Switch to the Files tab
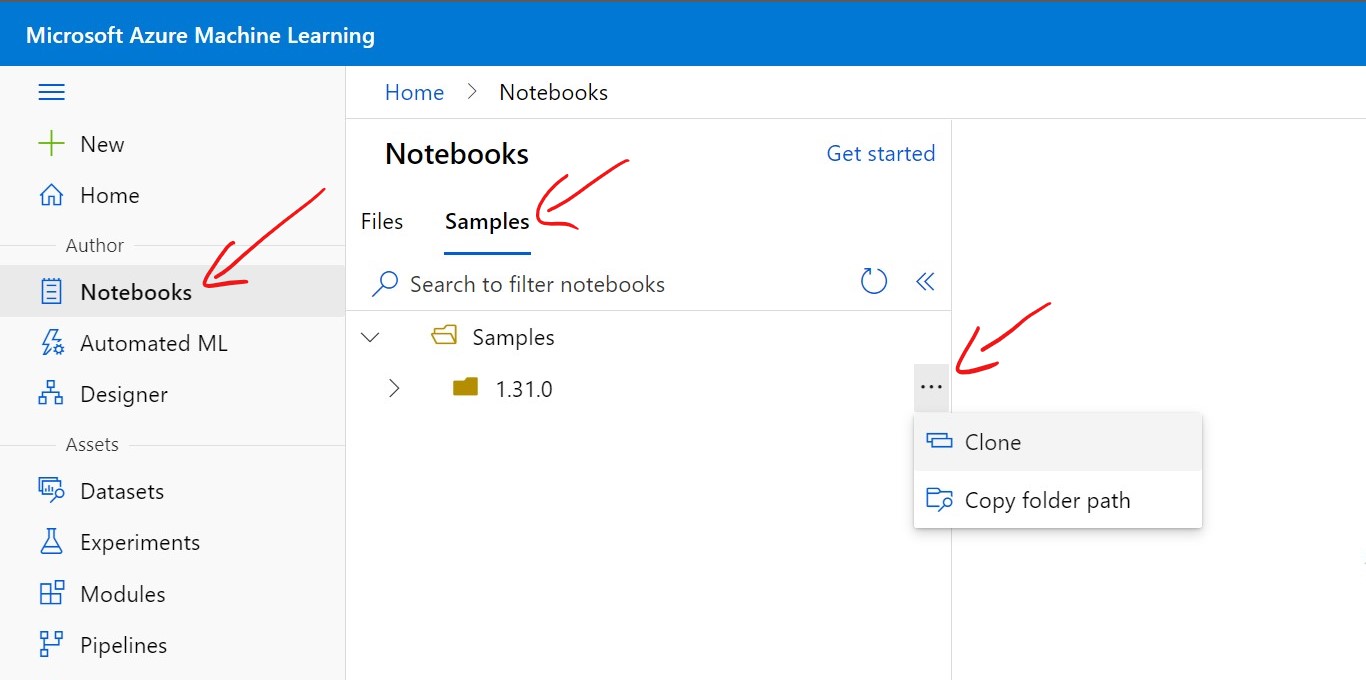Viewport: 1366px width, 680px height. (382, 222)
